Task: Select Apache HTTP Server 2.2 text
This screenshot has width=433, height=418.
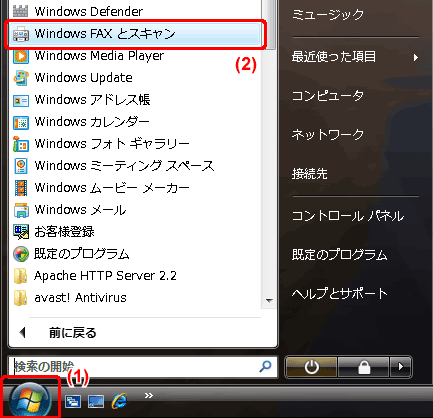Action: tap(105, 276)
